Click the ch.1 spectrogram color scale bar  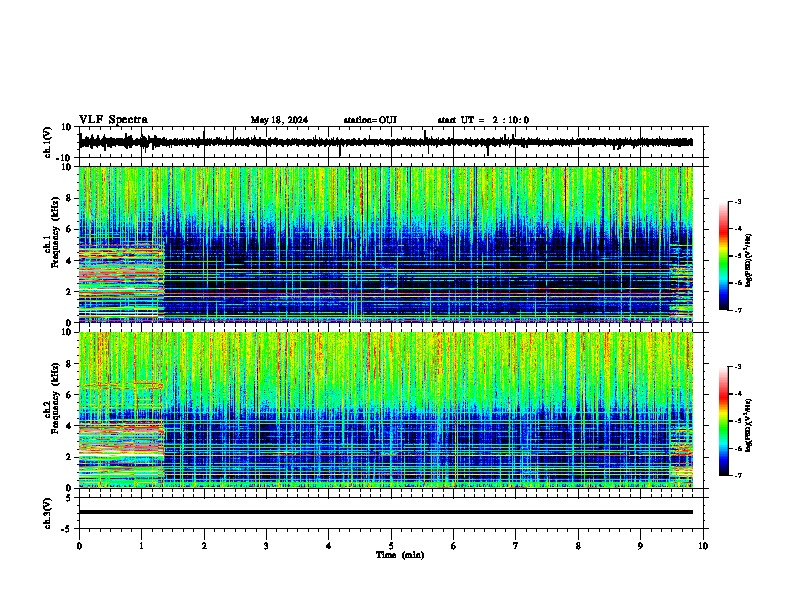click(724, 256)
